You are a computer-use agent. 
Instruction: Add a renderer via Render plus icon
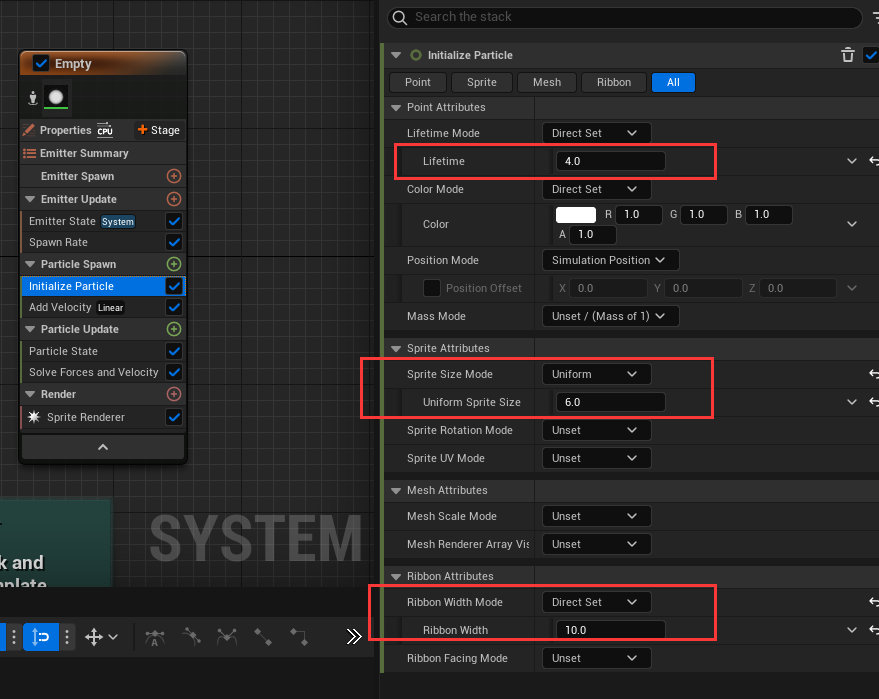(x=174, y=394)
